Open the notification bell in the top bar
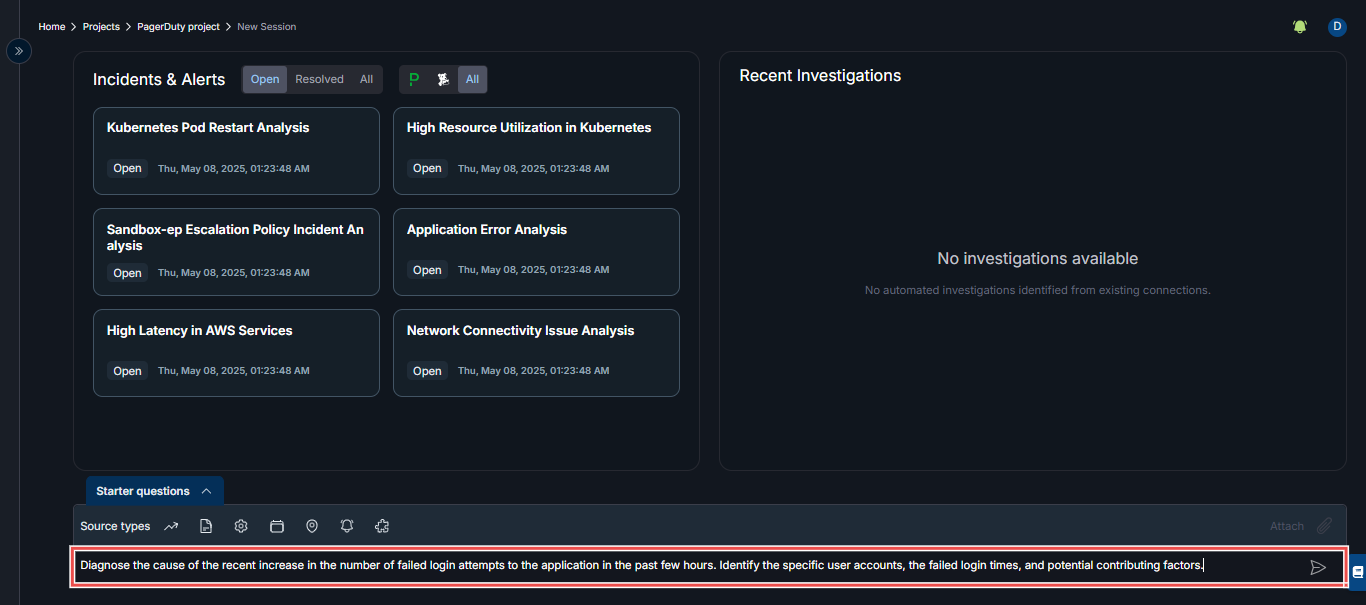Viewport: 1366px width, 605px height. [1299, 26]
